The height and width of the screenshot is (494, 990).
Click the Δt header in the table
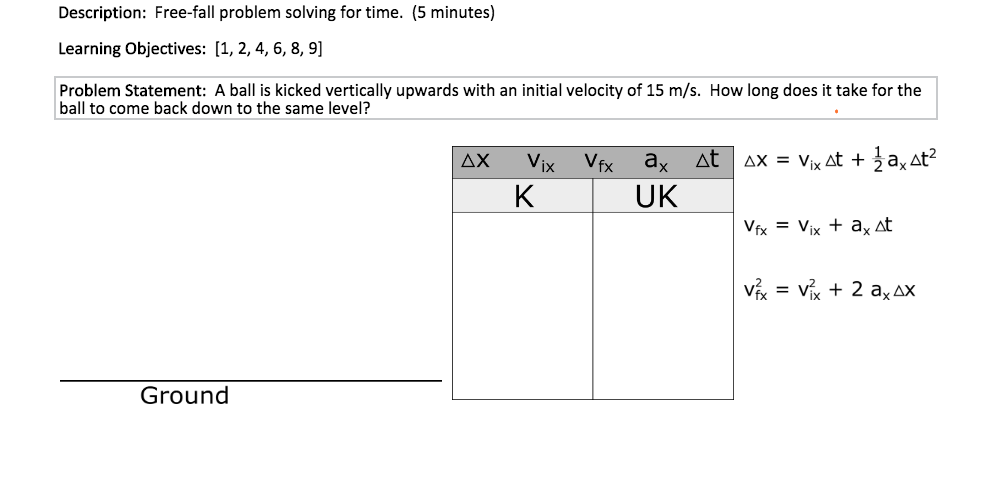(x=708, y=160)
